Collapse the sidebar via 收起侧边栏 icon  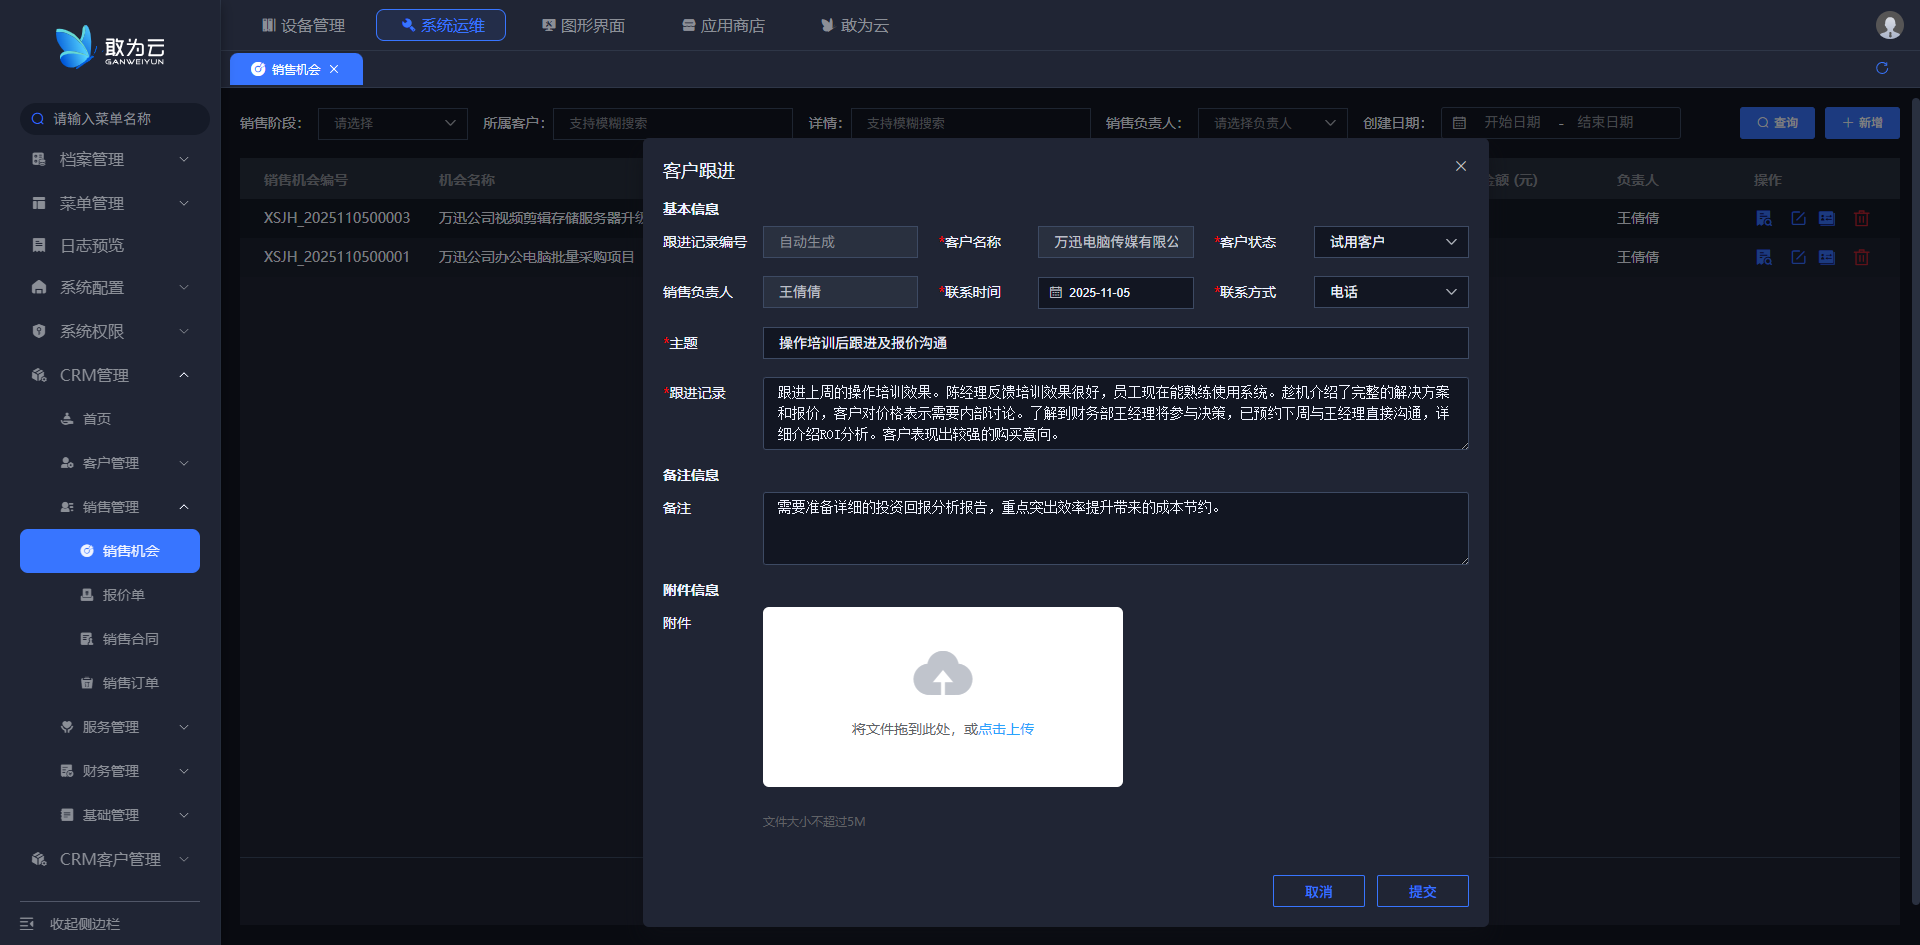click(28, 923)
